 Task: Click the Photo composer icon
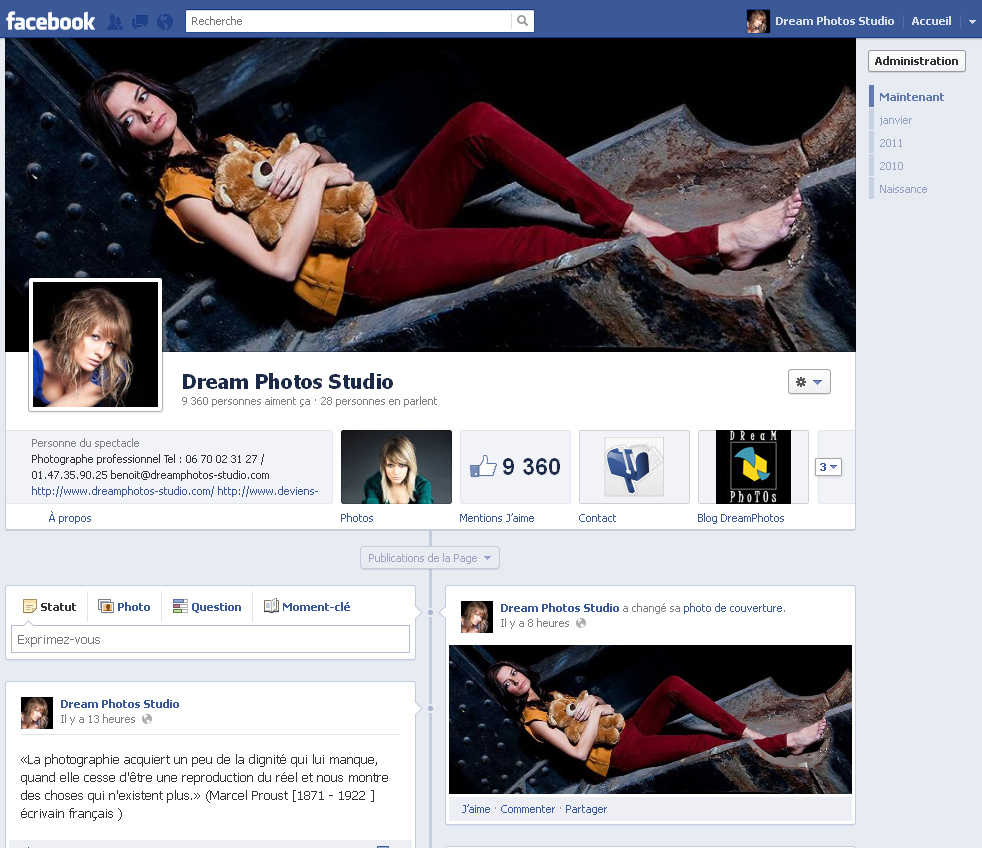pos(106,606)
